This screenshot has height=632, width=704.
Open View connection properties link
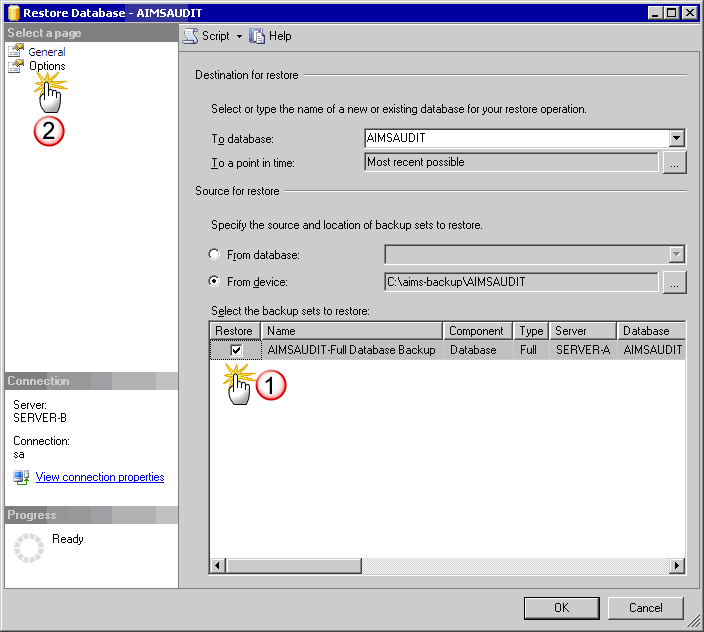(100, 477)
